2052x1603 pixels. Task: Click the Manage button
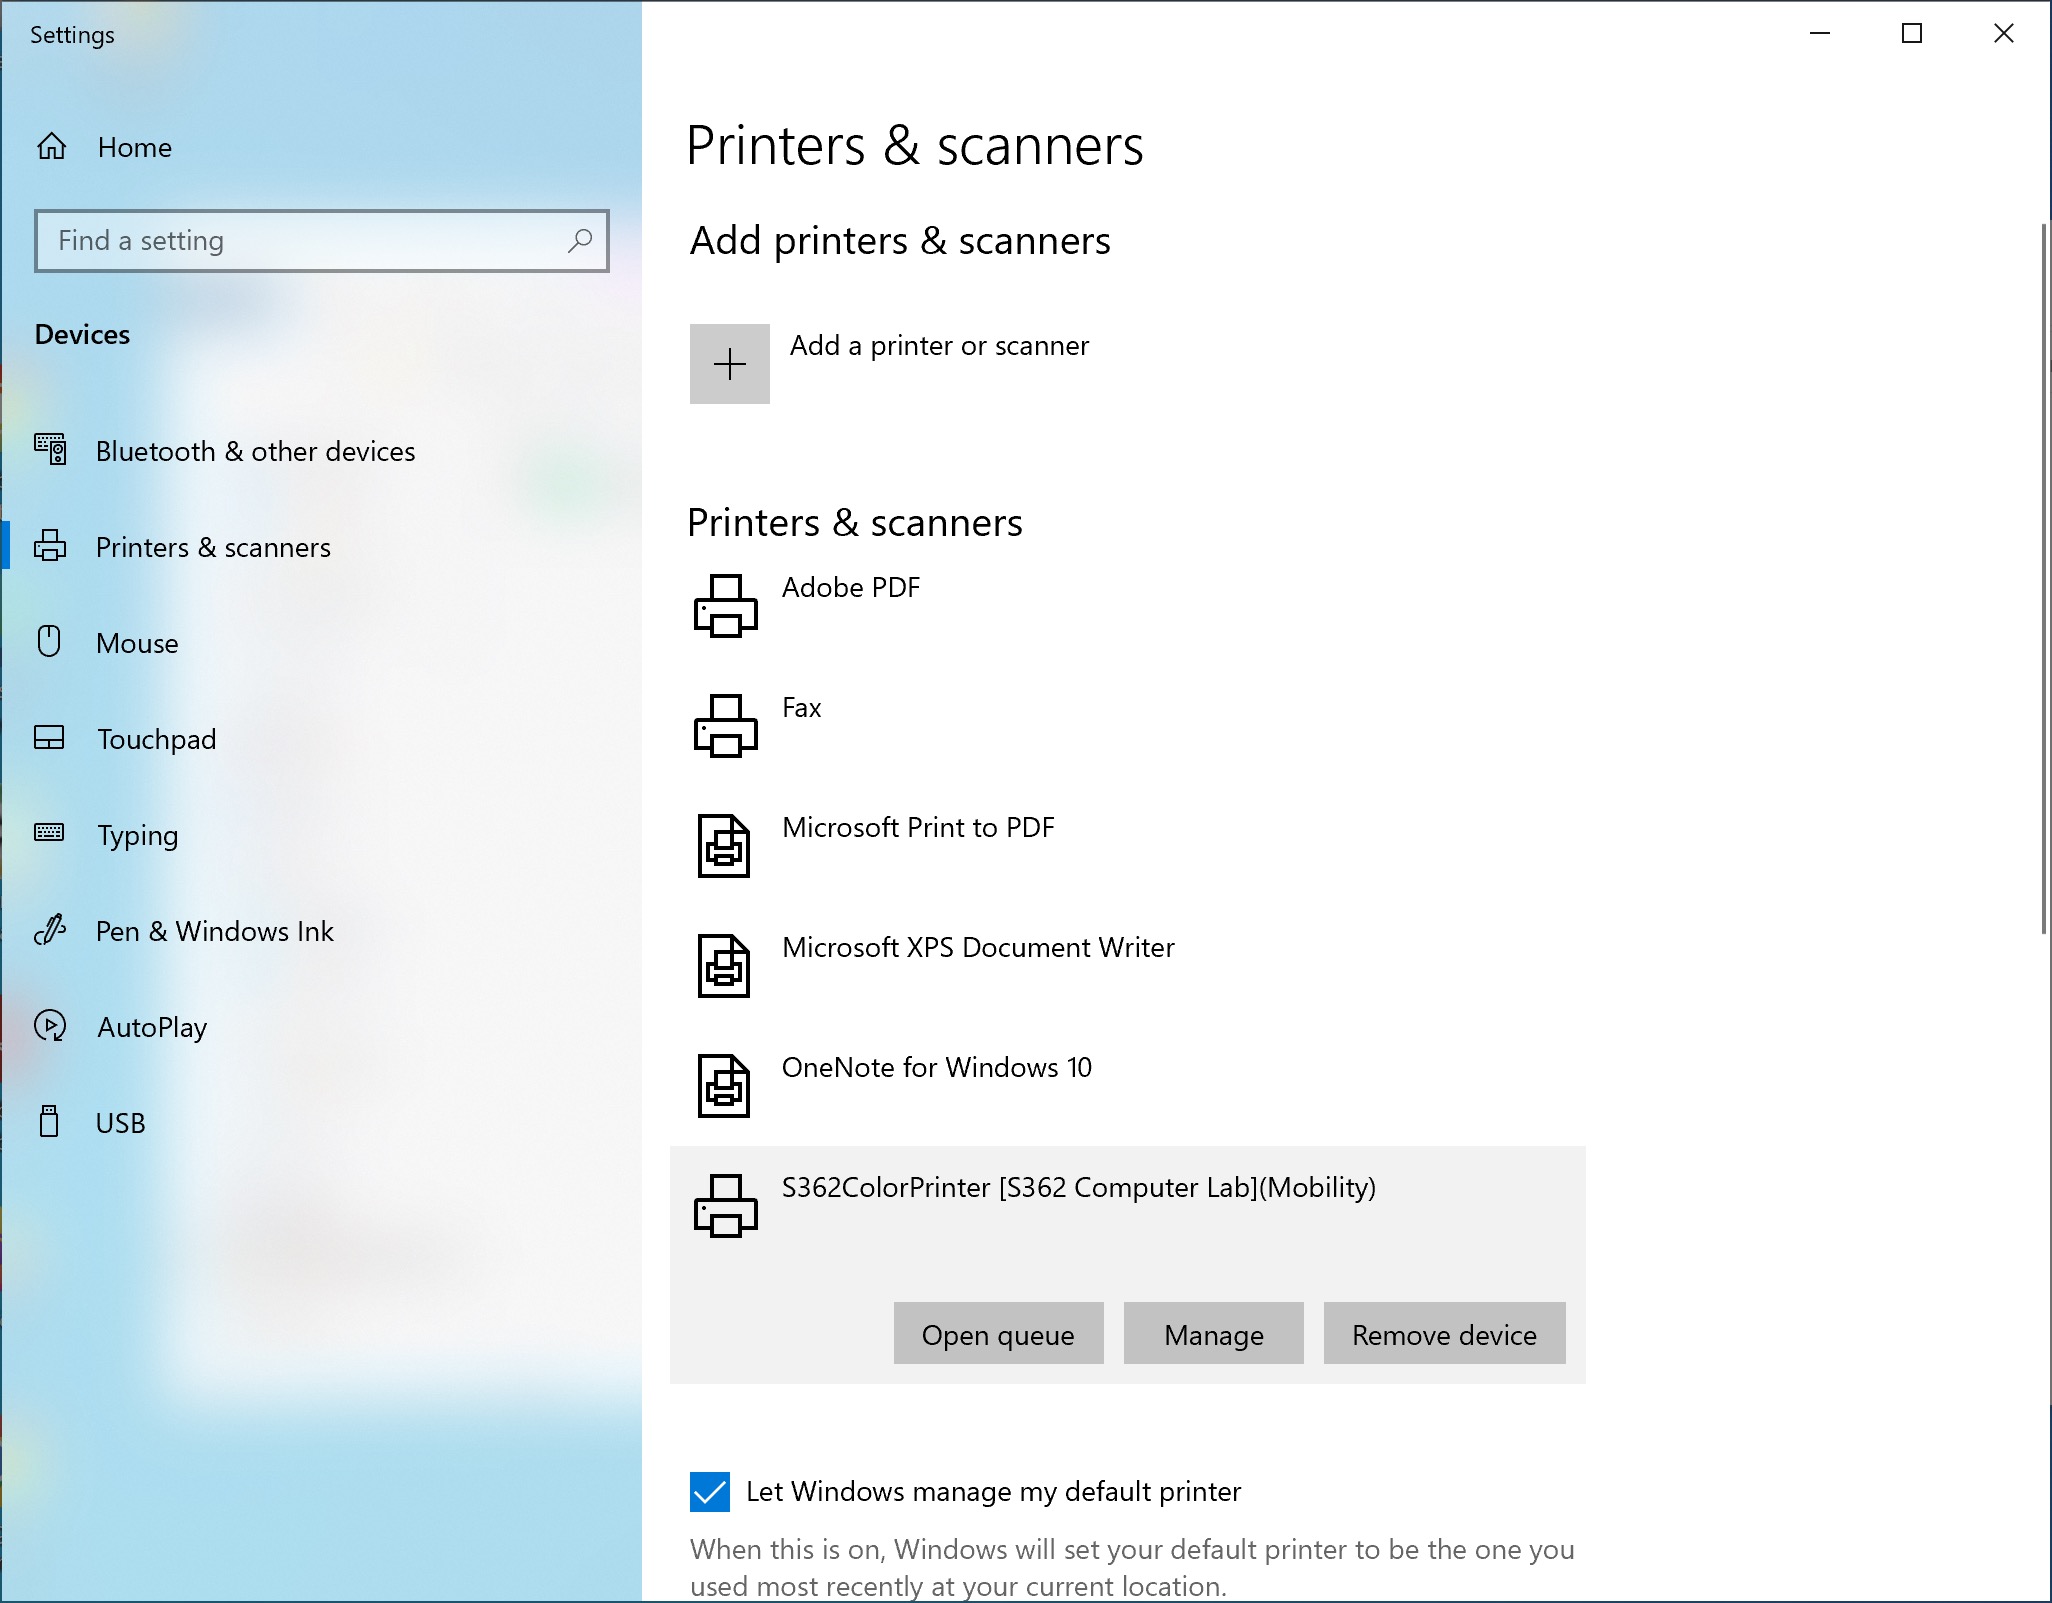point(1214,1333)
